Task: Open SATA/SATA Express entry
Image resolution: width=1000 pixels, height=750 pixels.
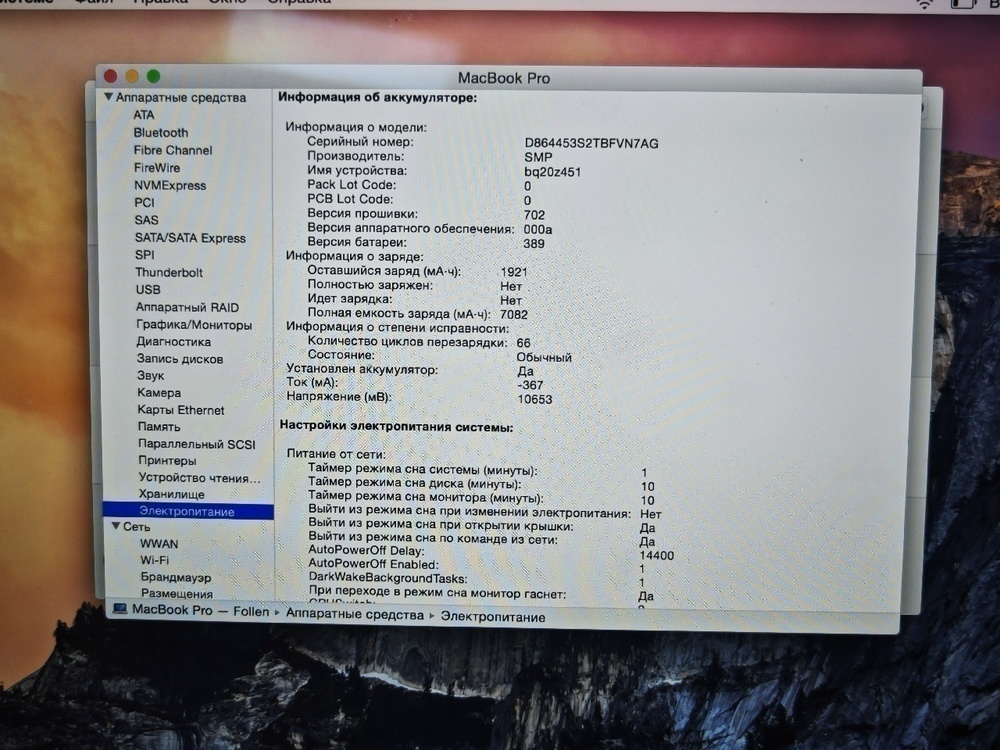Action: pyautogui.click(x=190, y=238)
